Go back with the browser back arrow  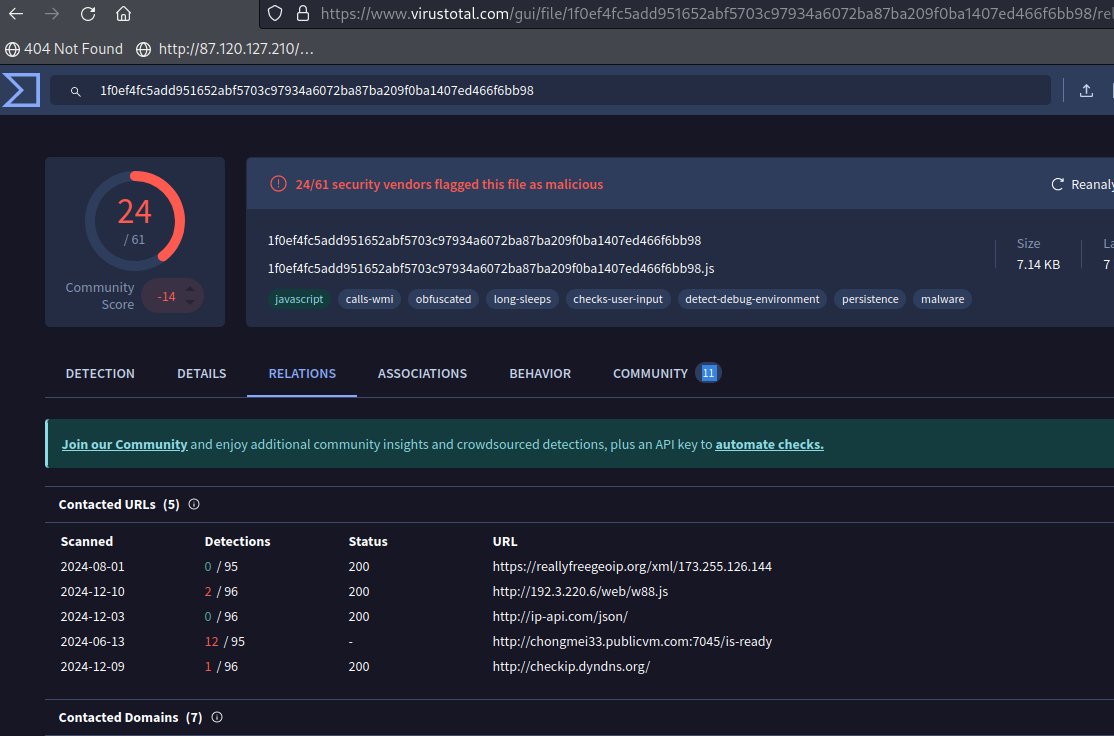click(x=16, y=13)
